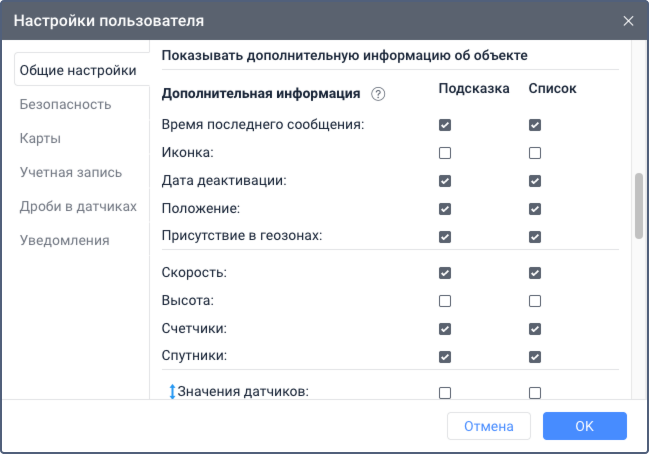
Task: Select the Дроби в датчиках tab
Action: tap(78, 206)
